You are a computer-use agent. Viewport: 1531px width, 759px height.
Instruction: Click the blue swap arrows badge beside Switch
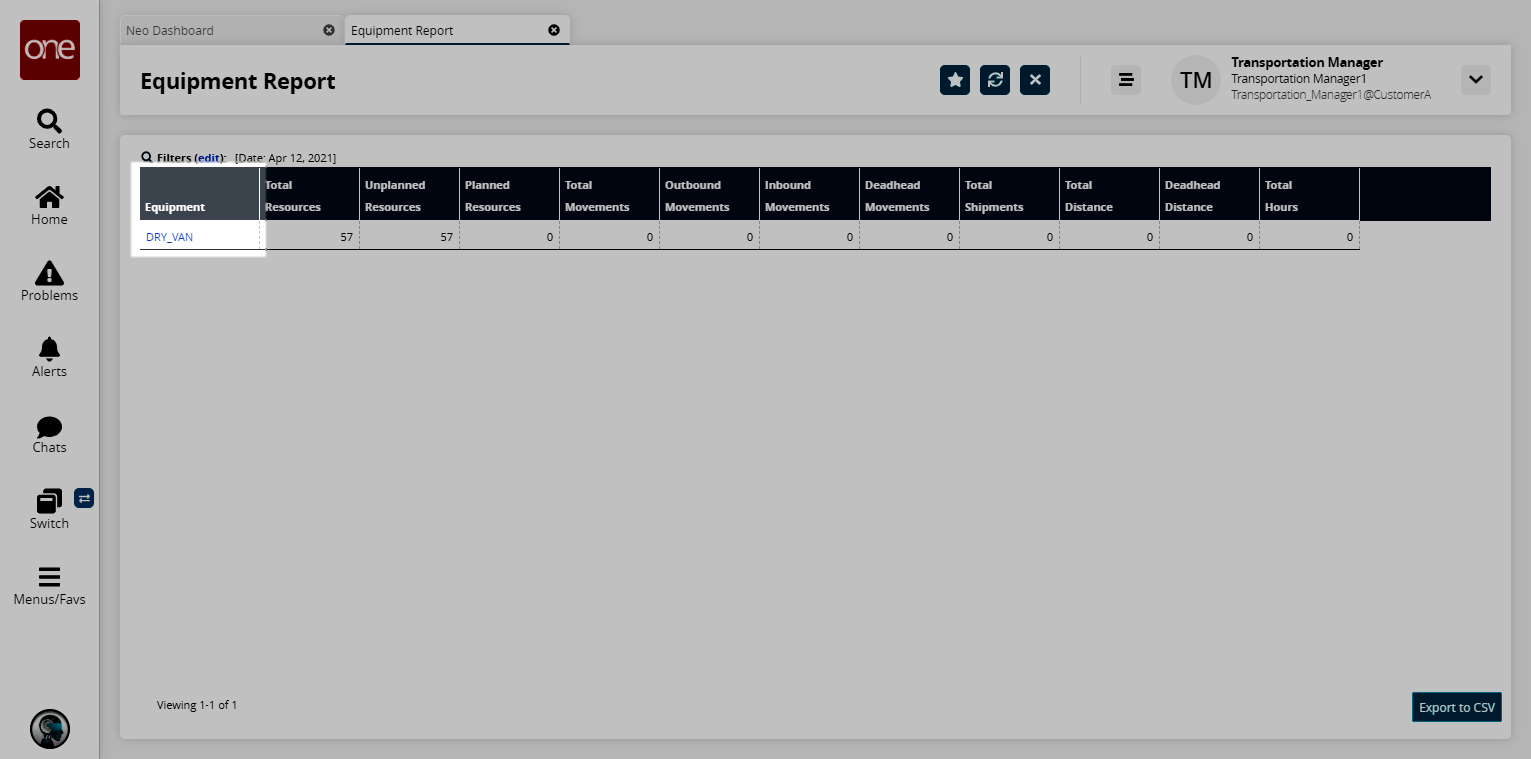84,497
